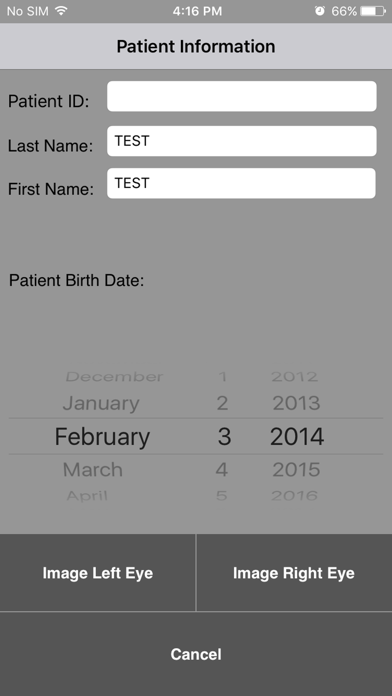Edit the Last Name field

coord(242,141)
